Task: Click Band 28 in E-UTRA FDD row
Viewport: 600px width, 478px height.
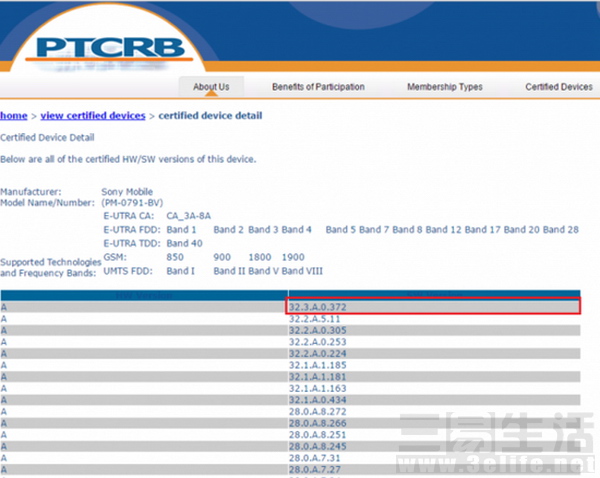Action: pyautogui.click(x=561, y=230)
